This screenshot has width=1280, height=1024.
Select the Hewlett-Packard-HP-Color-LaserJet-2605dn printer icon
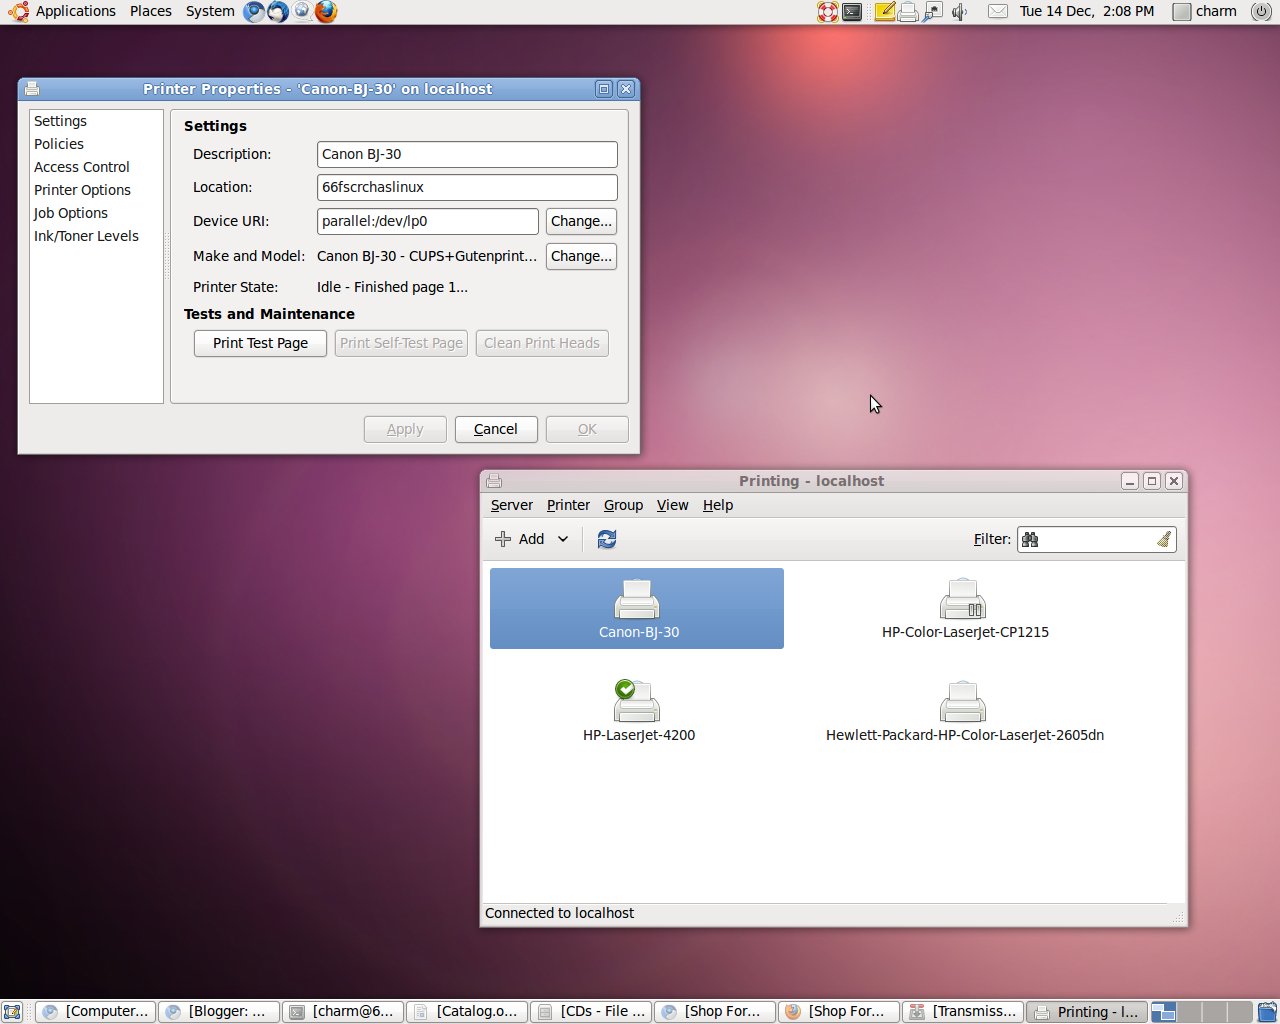tap(963, 701)
